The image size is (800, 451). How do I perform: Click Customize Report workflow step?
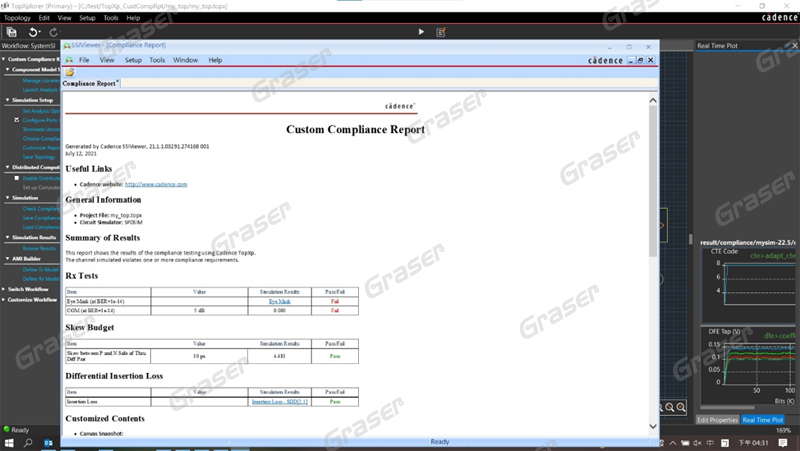point(41,147)
